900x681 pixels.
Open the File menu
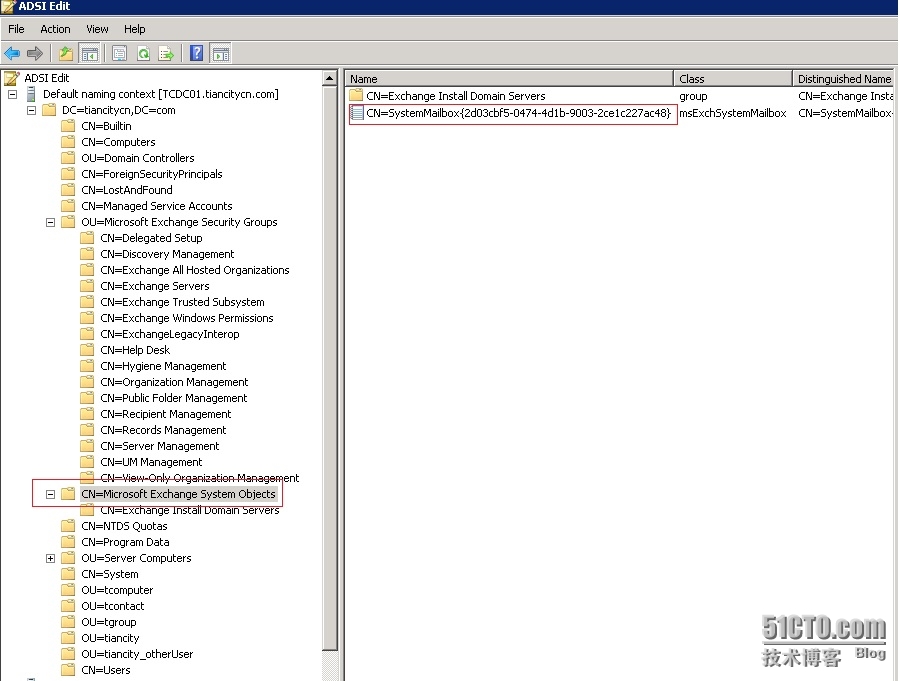[x=16, y=29]
